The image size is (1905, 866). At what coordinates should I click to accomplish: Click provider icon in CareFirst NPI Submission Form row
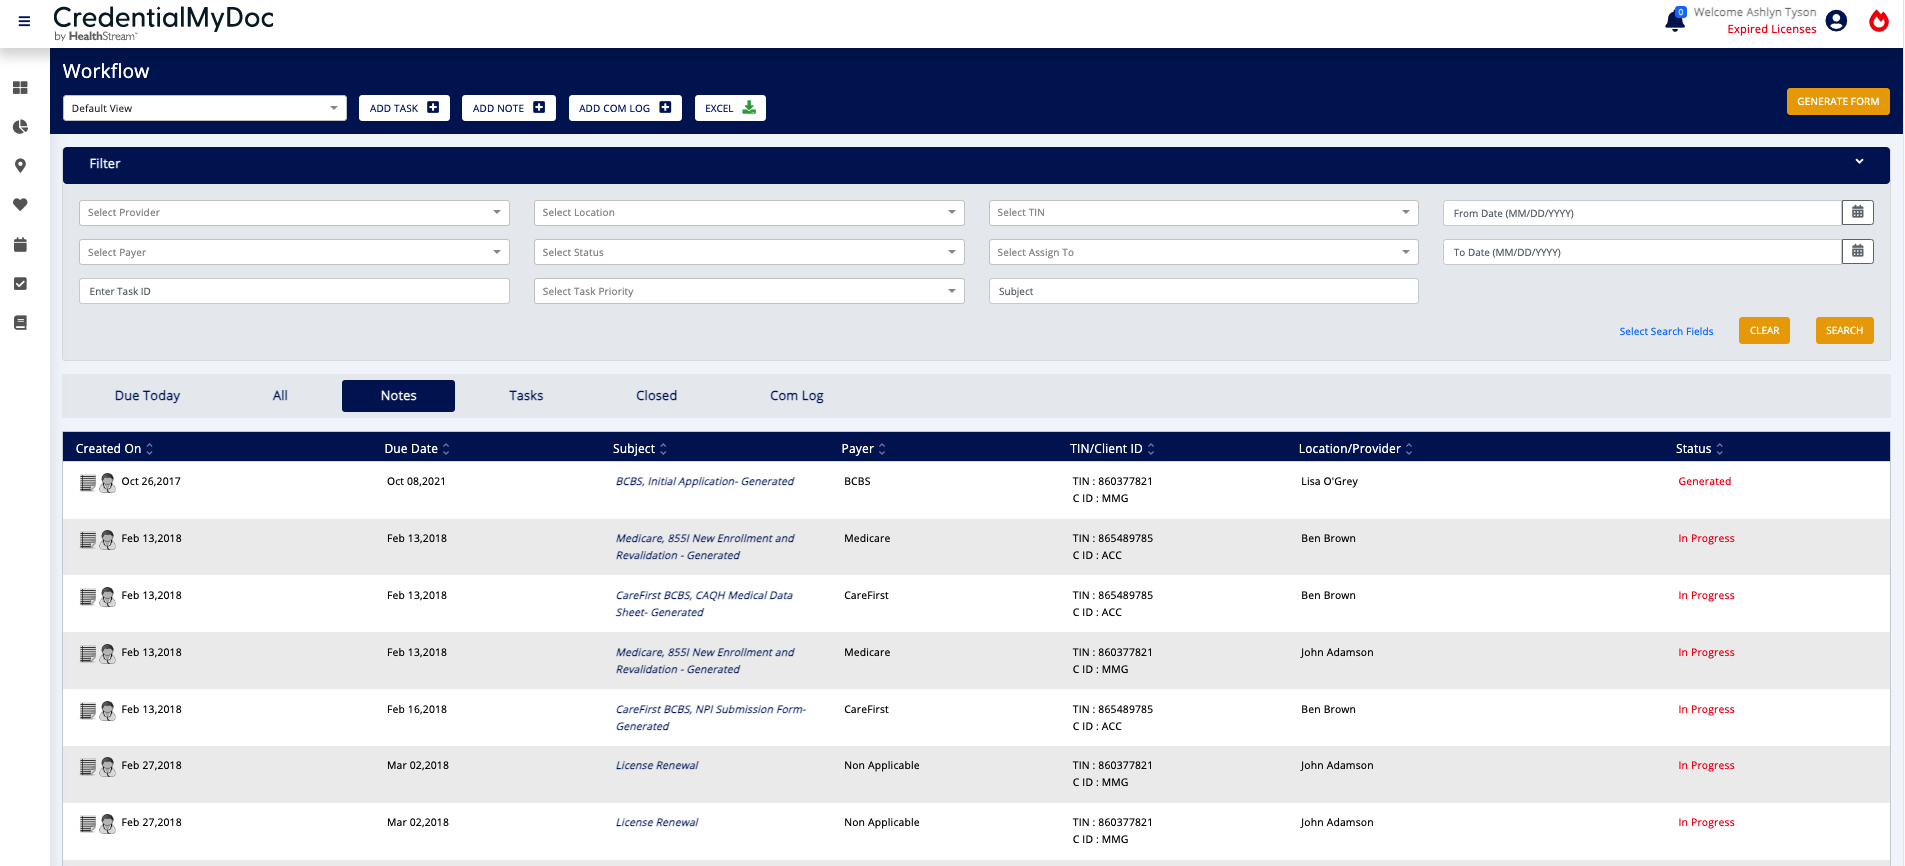click(107, 711)
